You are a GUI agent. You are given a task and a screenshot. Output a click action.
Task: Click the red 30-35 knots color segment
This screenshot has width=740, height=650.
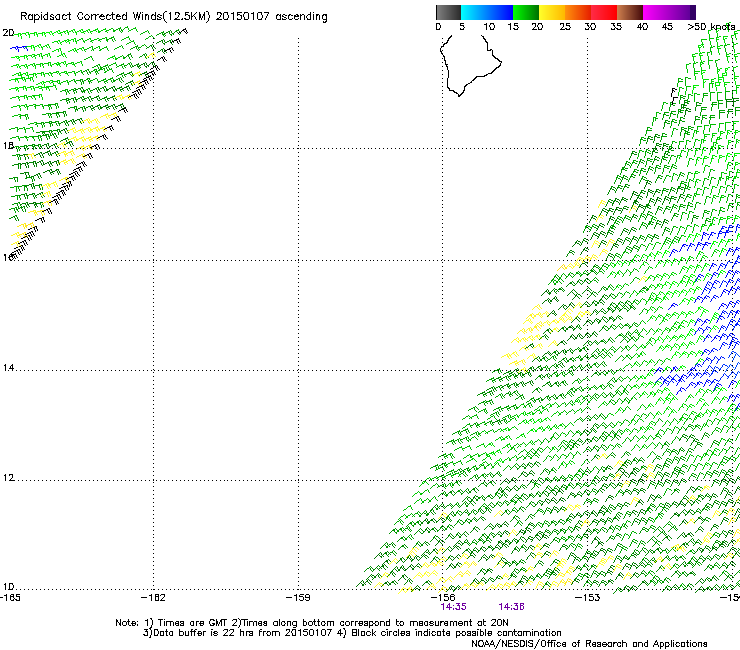pos(604,12)
